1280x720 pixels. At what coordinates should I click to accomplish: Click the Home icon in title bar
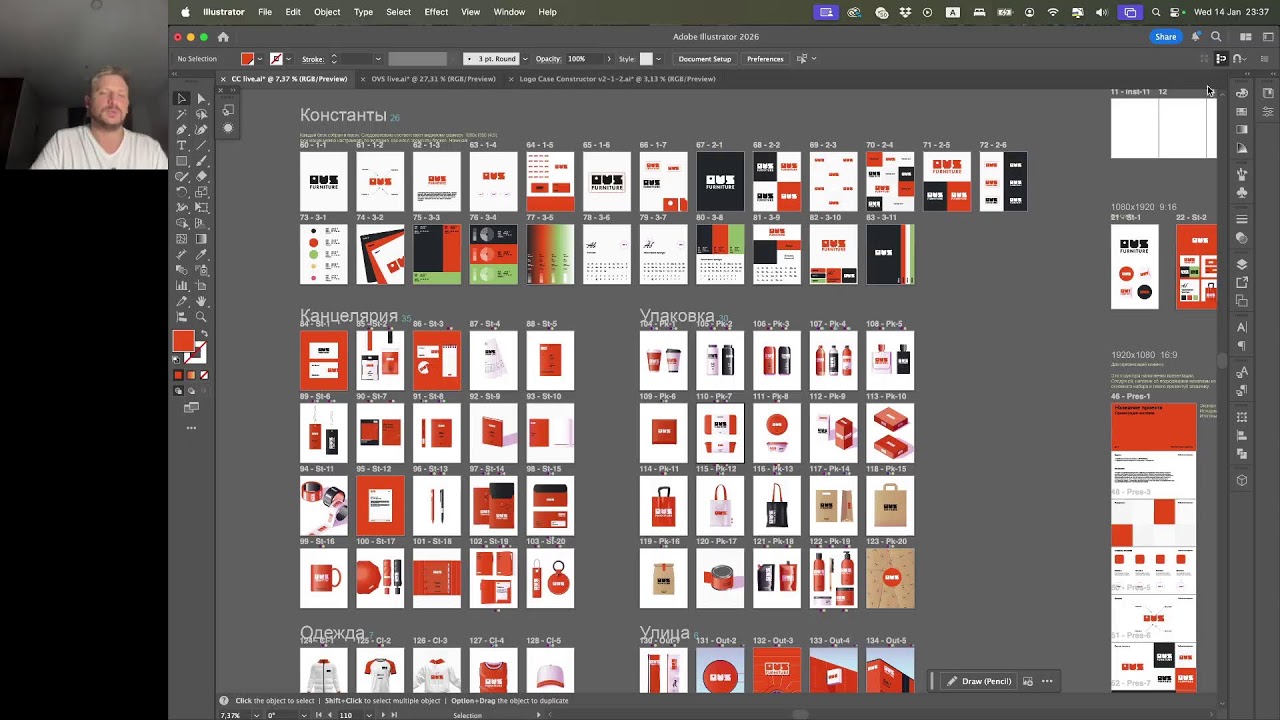tap(223, 37)
